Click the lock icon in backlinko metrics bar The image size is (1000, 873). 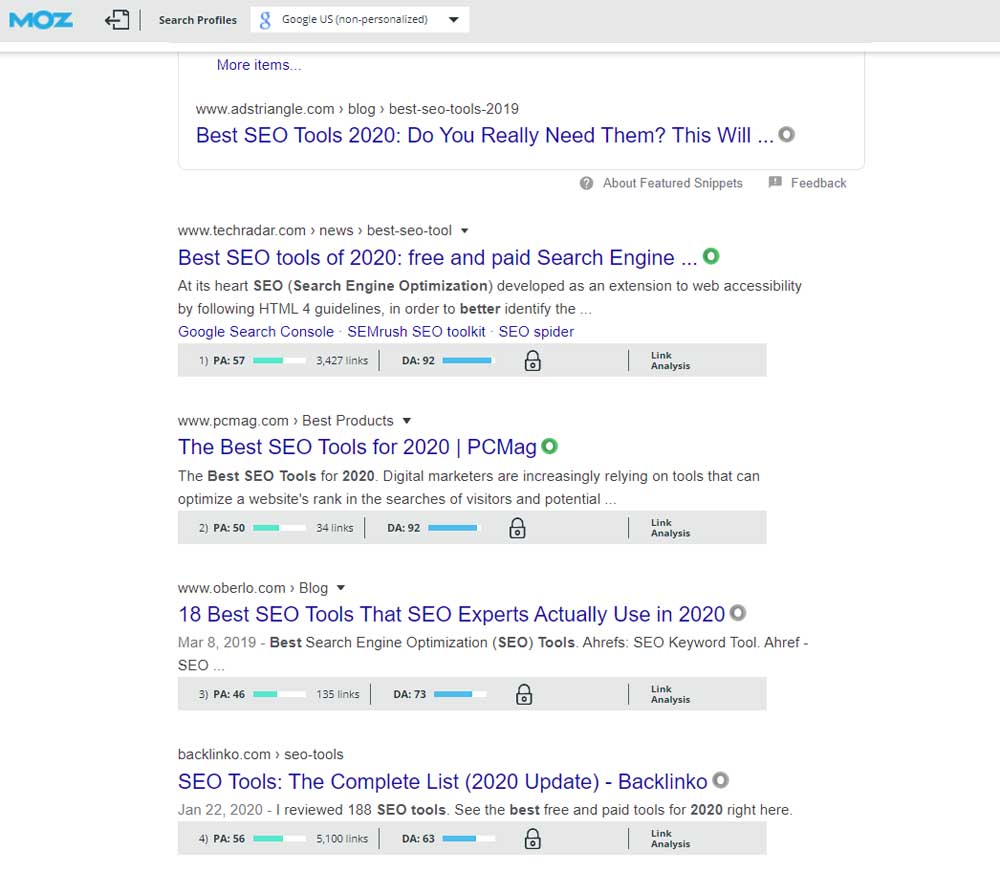(x=533, y=839)
